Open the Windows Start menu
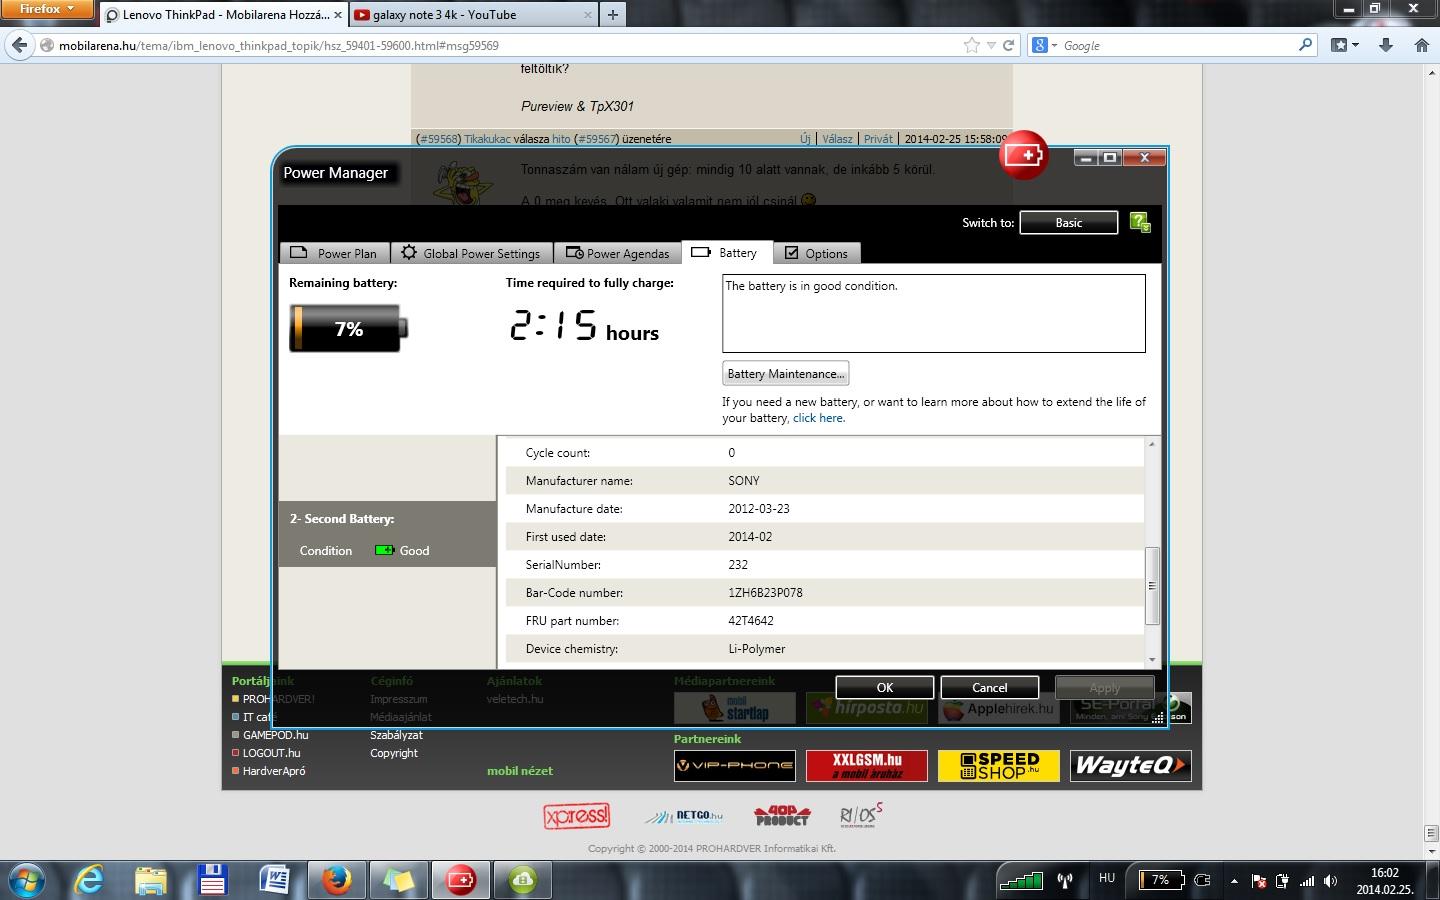The image size is (1440, 900). coord(27,880)
